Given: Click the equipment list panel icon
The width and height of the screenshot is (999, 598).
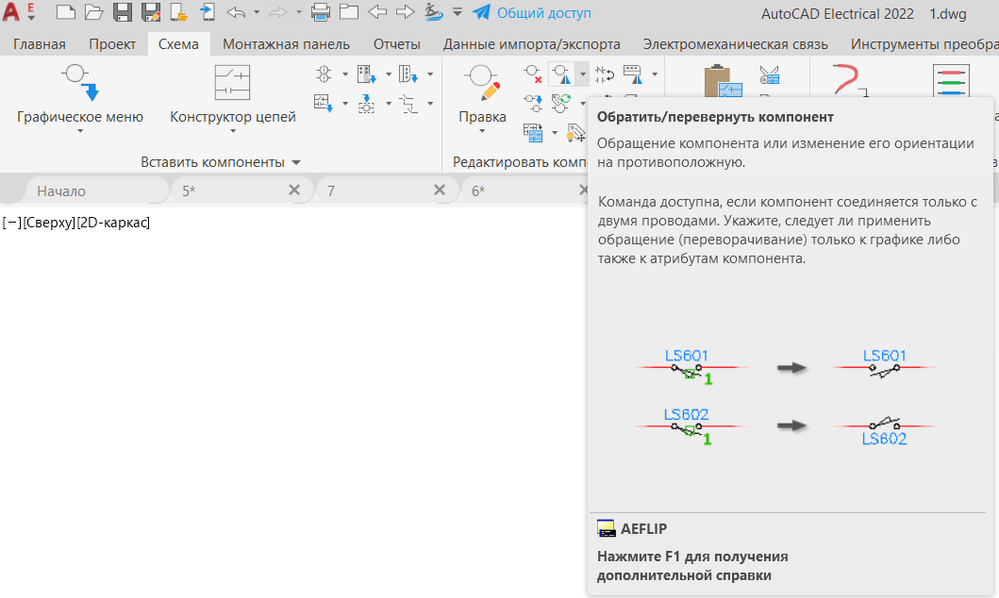Looking at the screenshot, I should 324,103.
